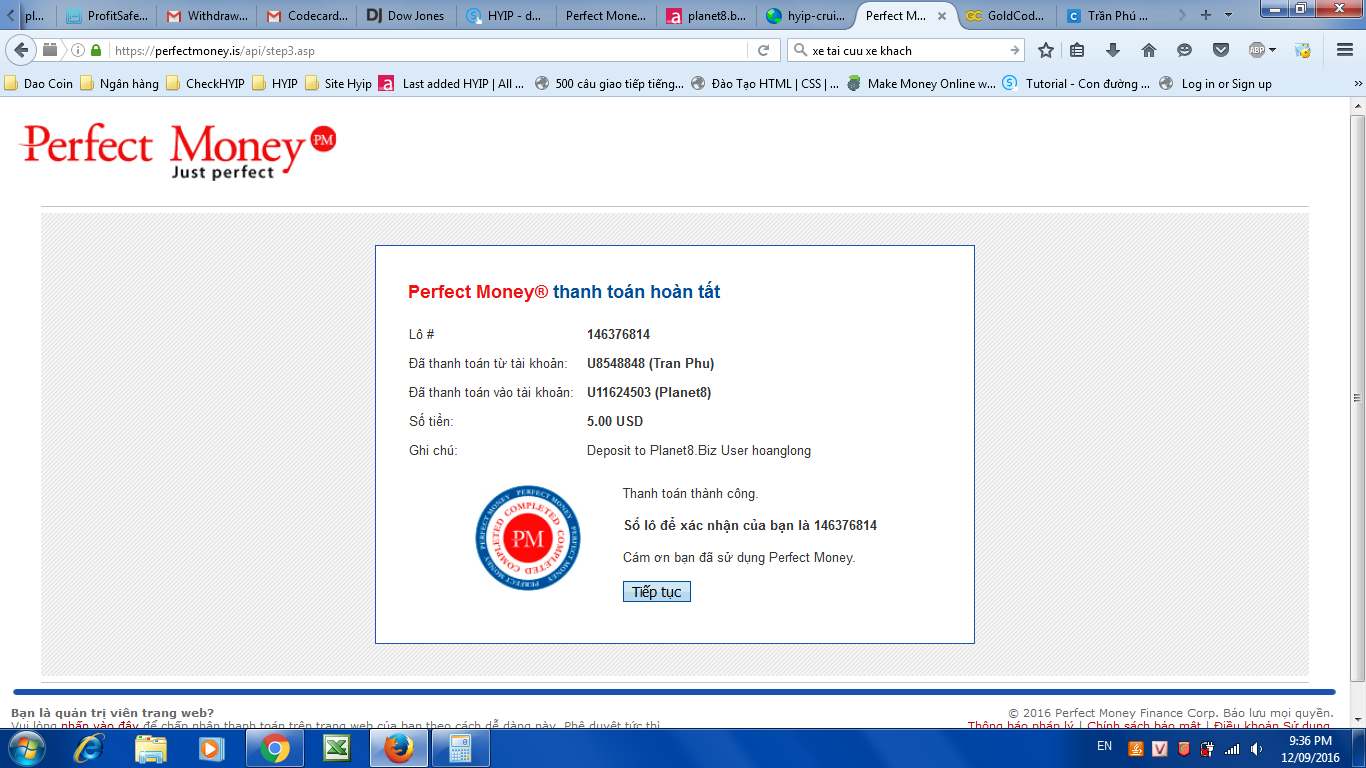The height and width of the screenshot is (768, 1366).
Task: Show bookmarks list icon in the toolbar
Action: click(x=1077, y=50)
